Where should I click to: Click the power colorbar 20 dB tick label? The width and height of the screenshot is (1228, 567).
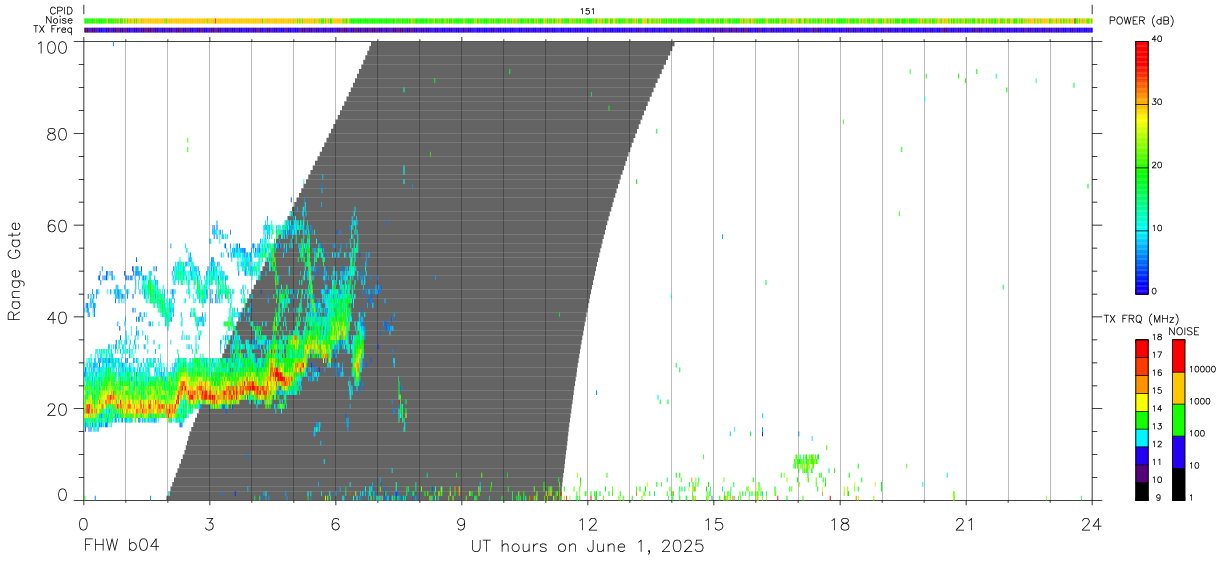click(x=1157, y=165)
